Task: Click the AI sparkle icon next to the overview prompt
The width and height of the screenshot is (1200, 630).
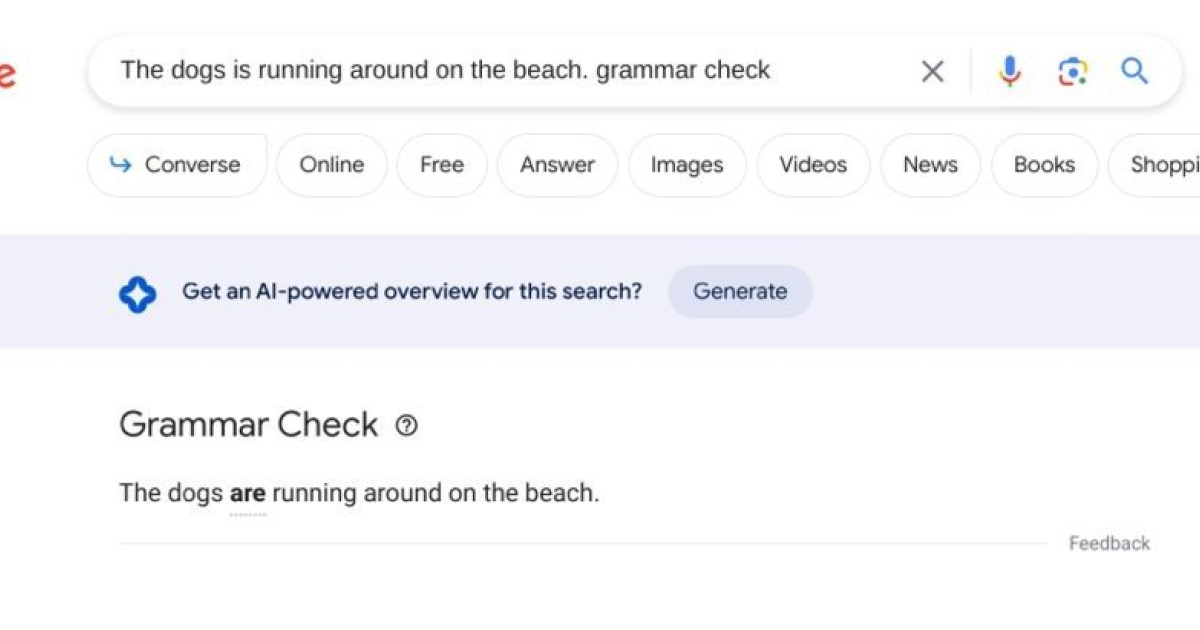Action: pos(138,291)
